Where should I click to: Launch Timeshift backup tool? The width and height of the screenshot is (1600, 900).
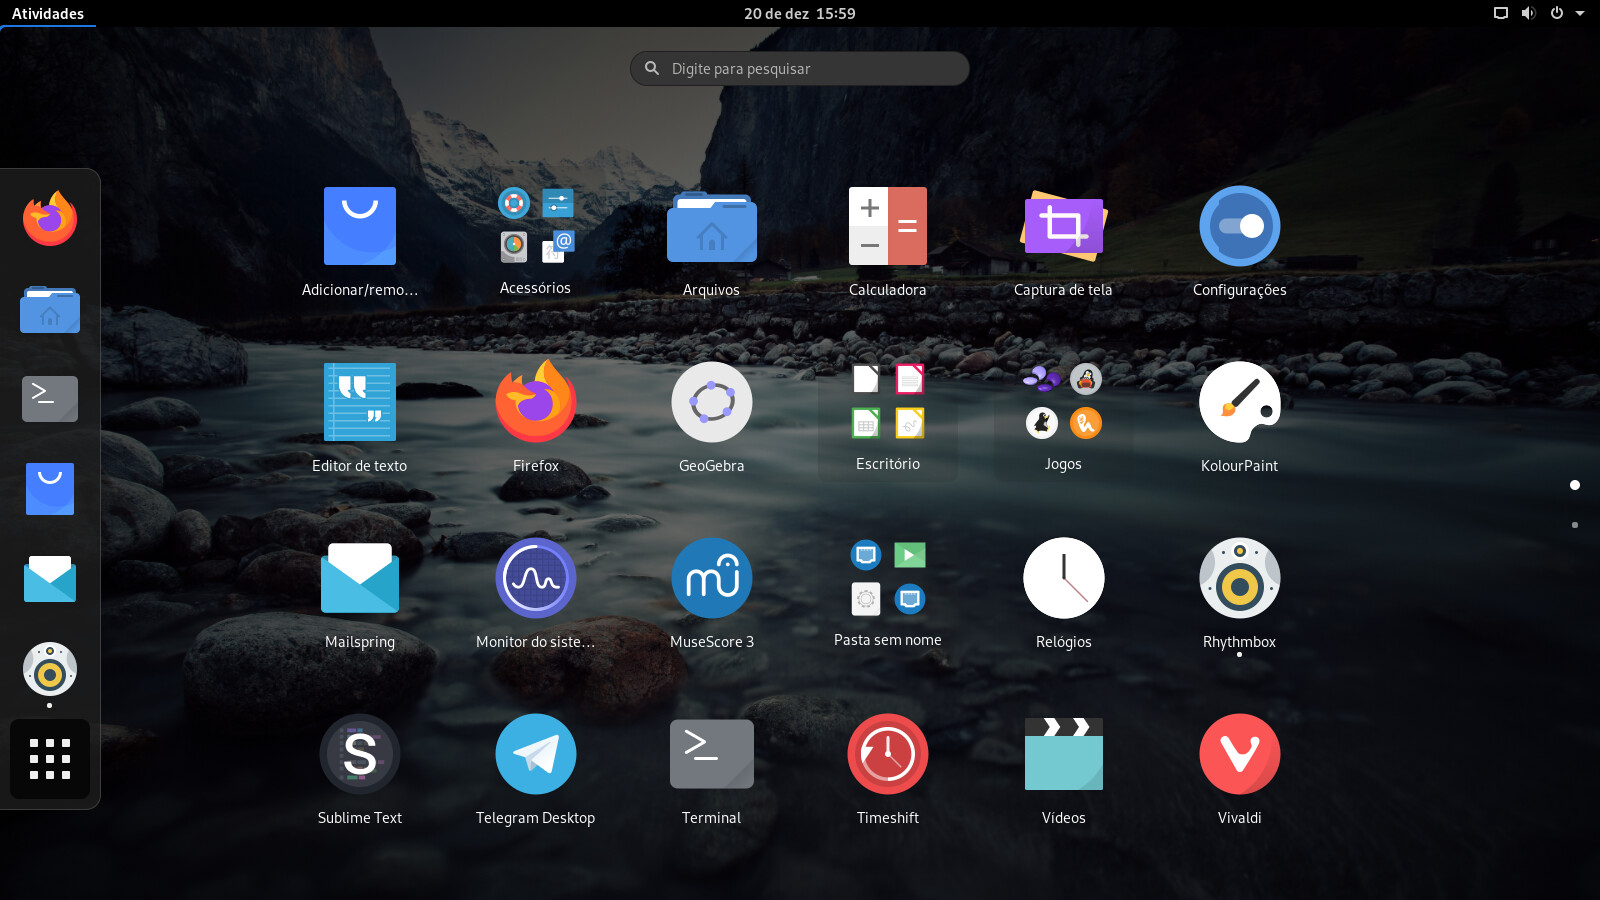887,755
